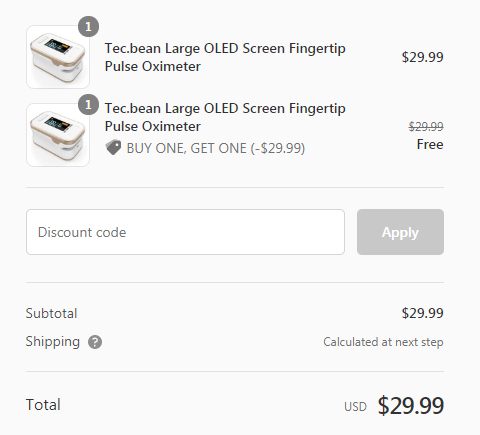Click the Free price label
Screen dimensions: 480x435
pyautogui.click(x=430, y=144)
